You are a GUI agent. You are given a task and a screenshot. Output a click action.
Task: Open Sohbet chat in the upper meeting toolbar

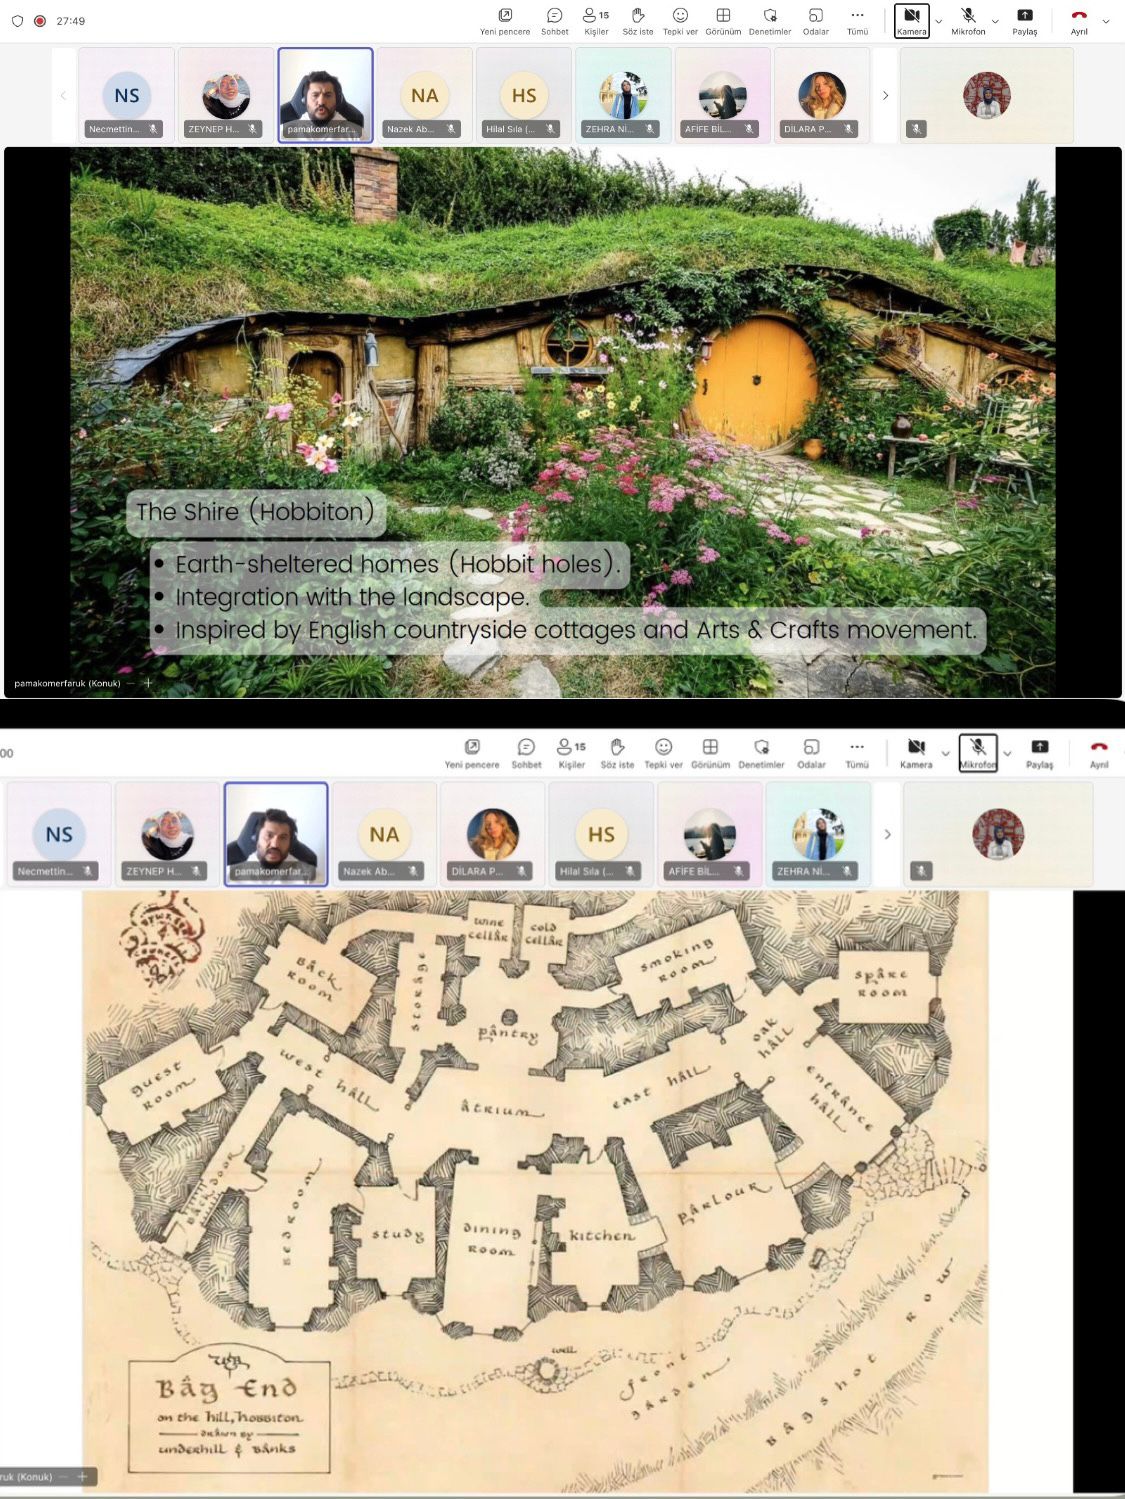pos(554,21)
